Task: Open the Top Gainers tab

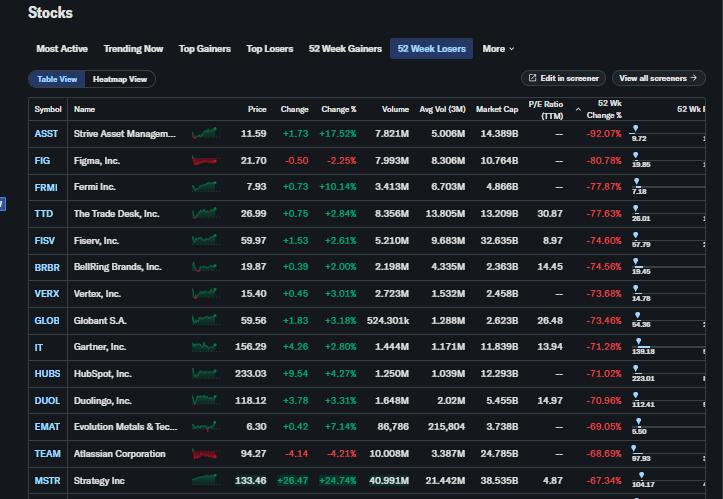Action: (205, 49)
